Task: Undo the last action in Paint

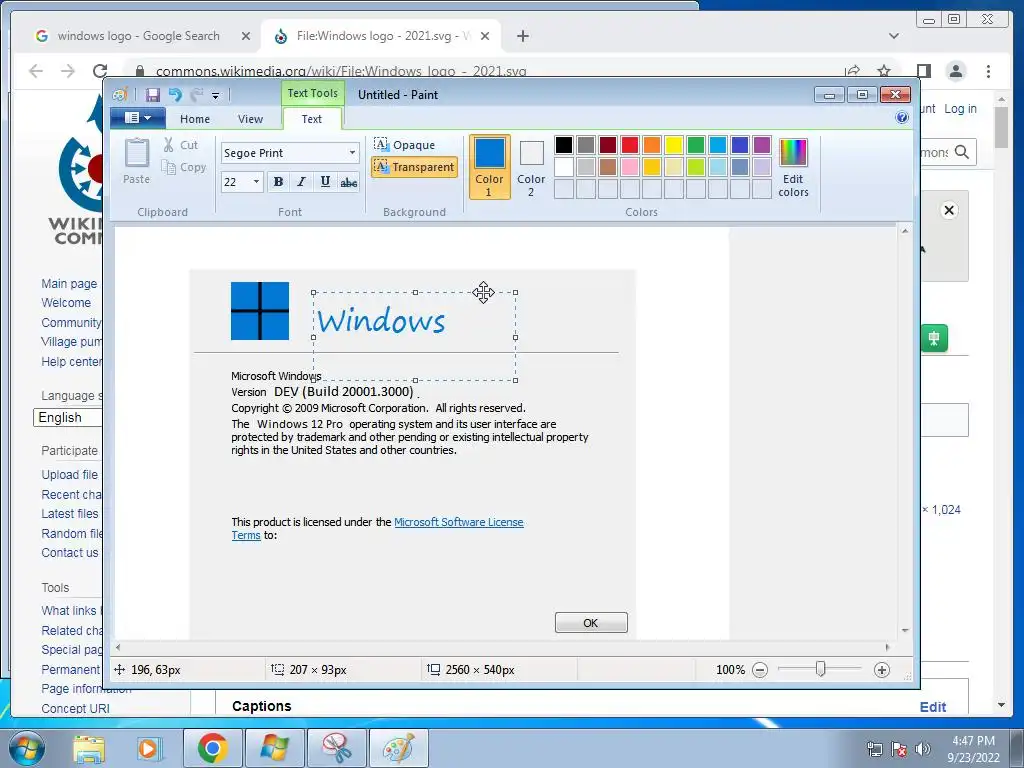Action: pyautogui.click(x=174, y=95)
